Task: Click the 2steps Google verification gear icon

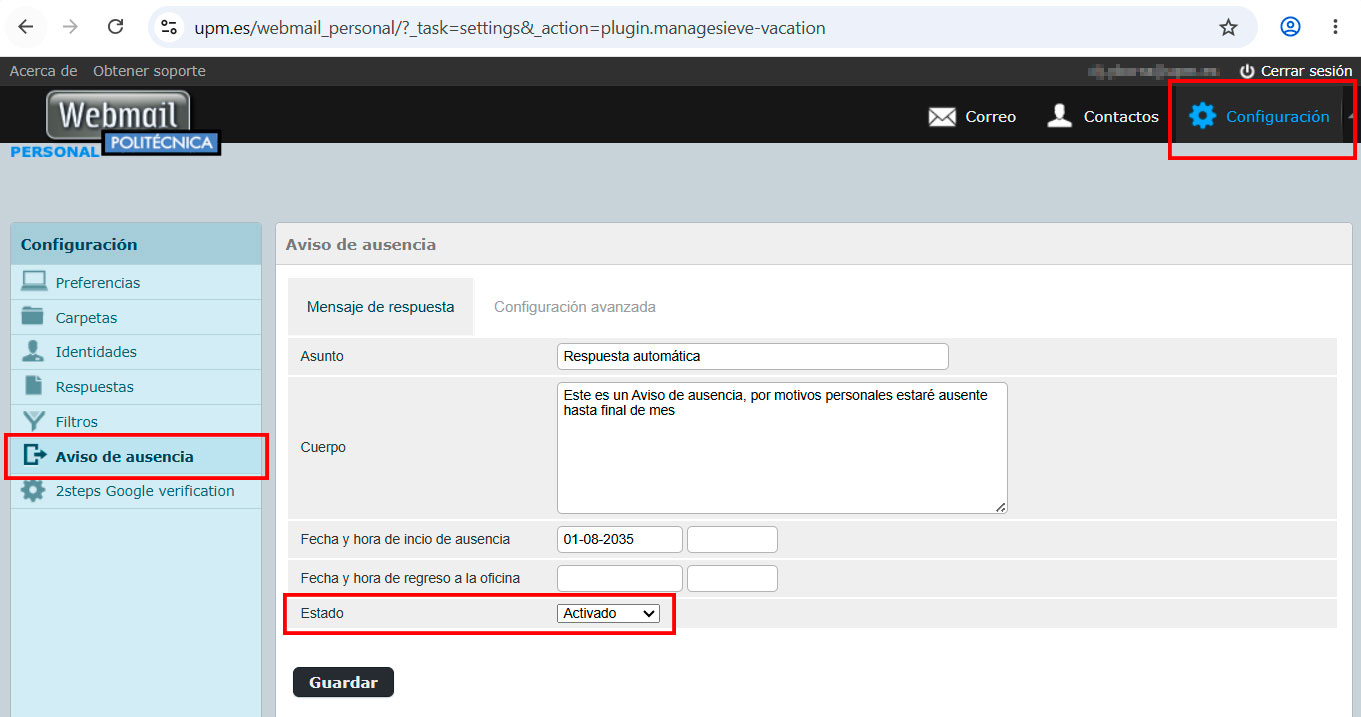Action: tap(34, 491)
